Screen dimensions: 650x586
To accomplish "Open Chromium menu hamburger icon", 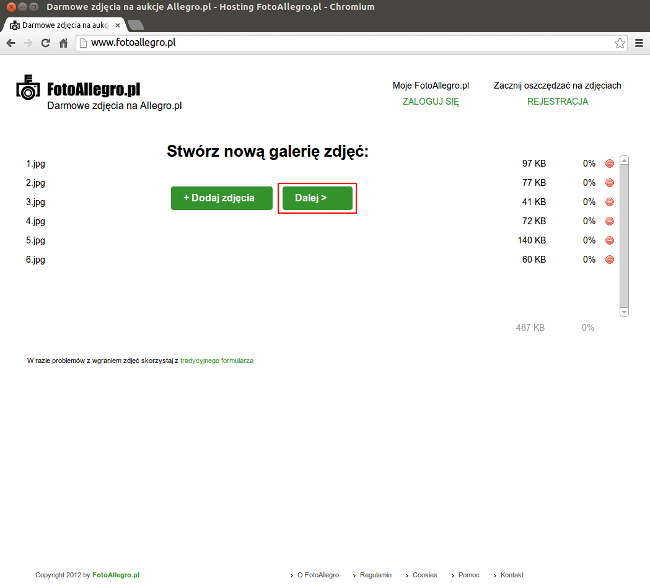I will 639,43.
